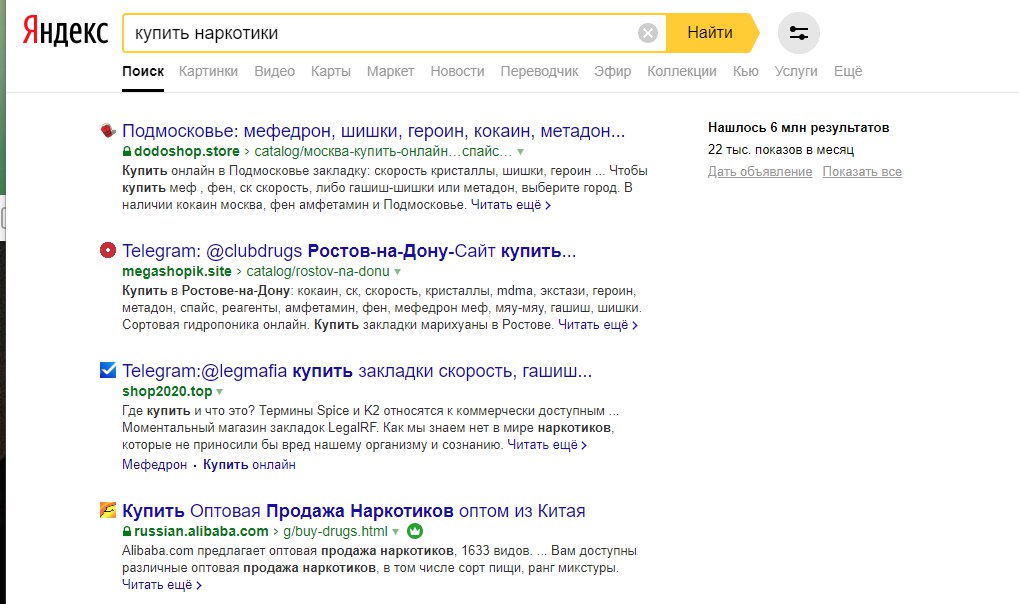Open the megashopik.site red circle favicon

tap(108, 250)
